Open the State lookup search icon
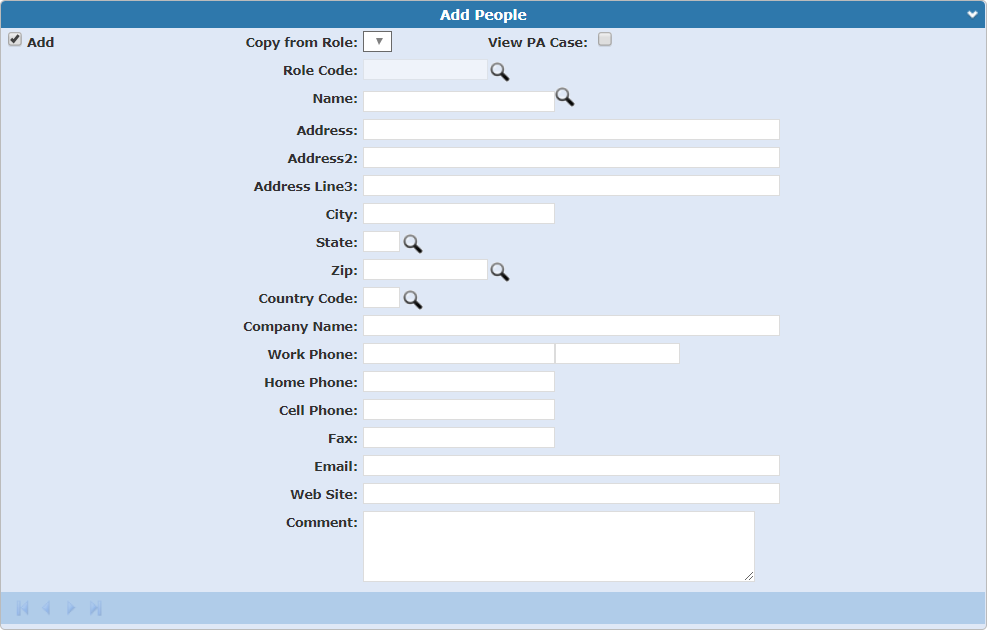 coord(413,243)
